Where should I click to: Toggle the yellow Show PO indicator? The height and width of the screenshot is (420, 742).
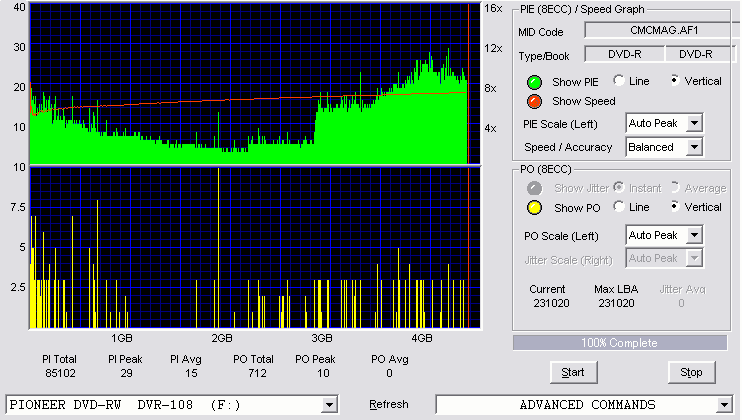click(534, 208)
